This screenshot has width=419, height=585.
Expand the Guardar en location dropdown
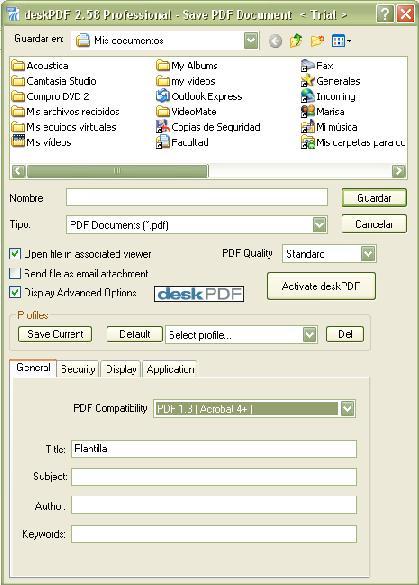251,40
